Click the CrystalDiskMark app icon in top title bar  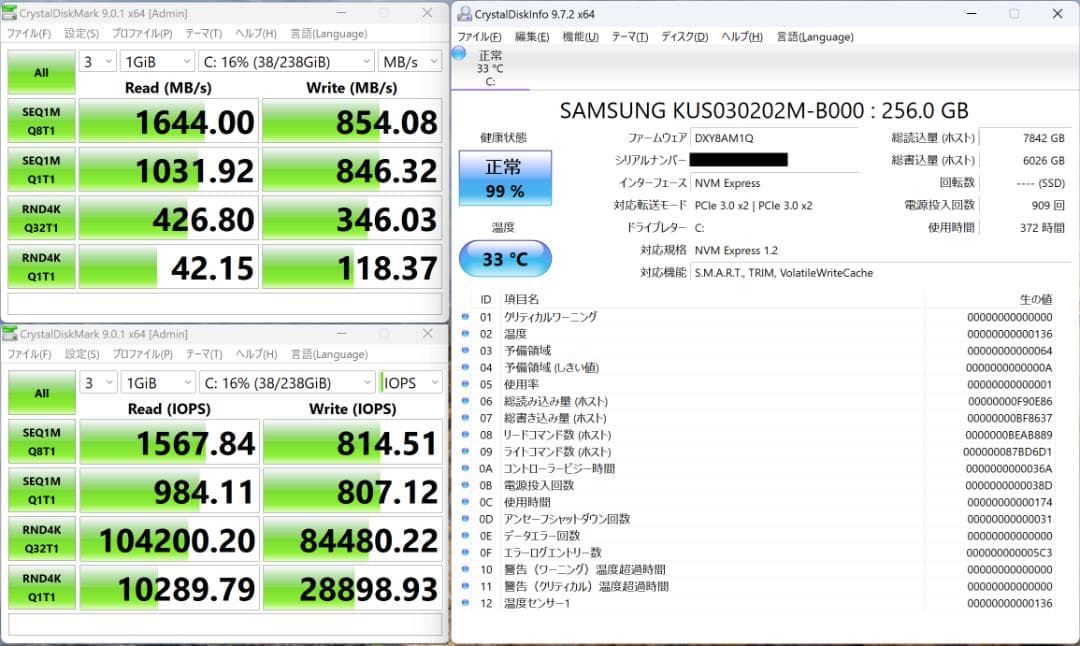13,12
